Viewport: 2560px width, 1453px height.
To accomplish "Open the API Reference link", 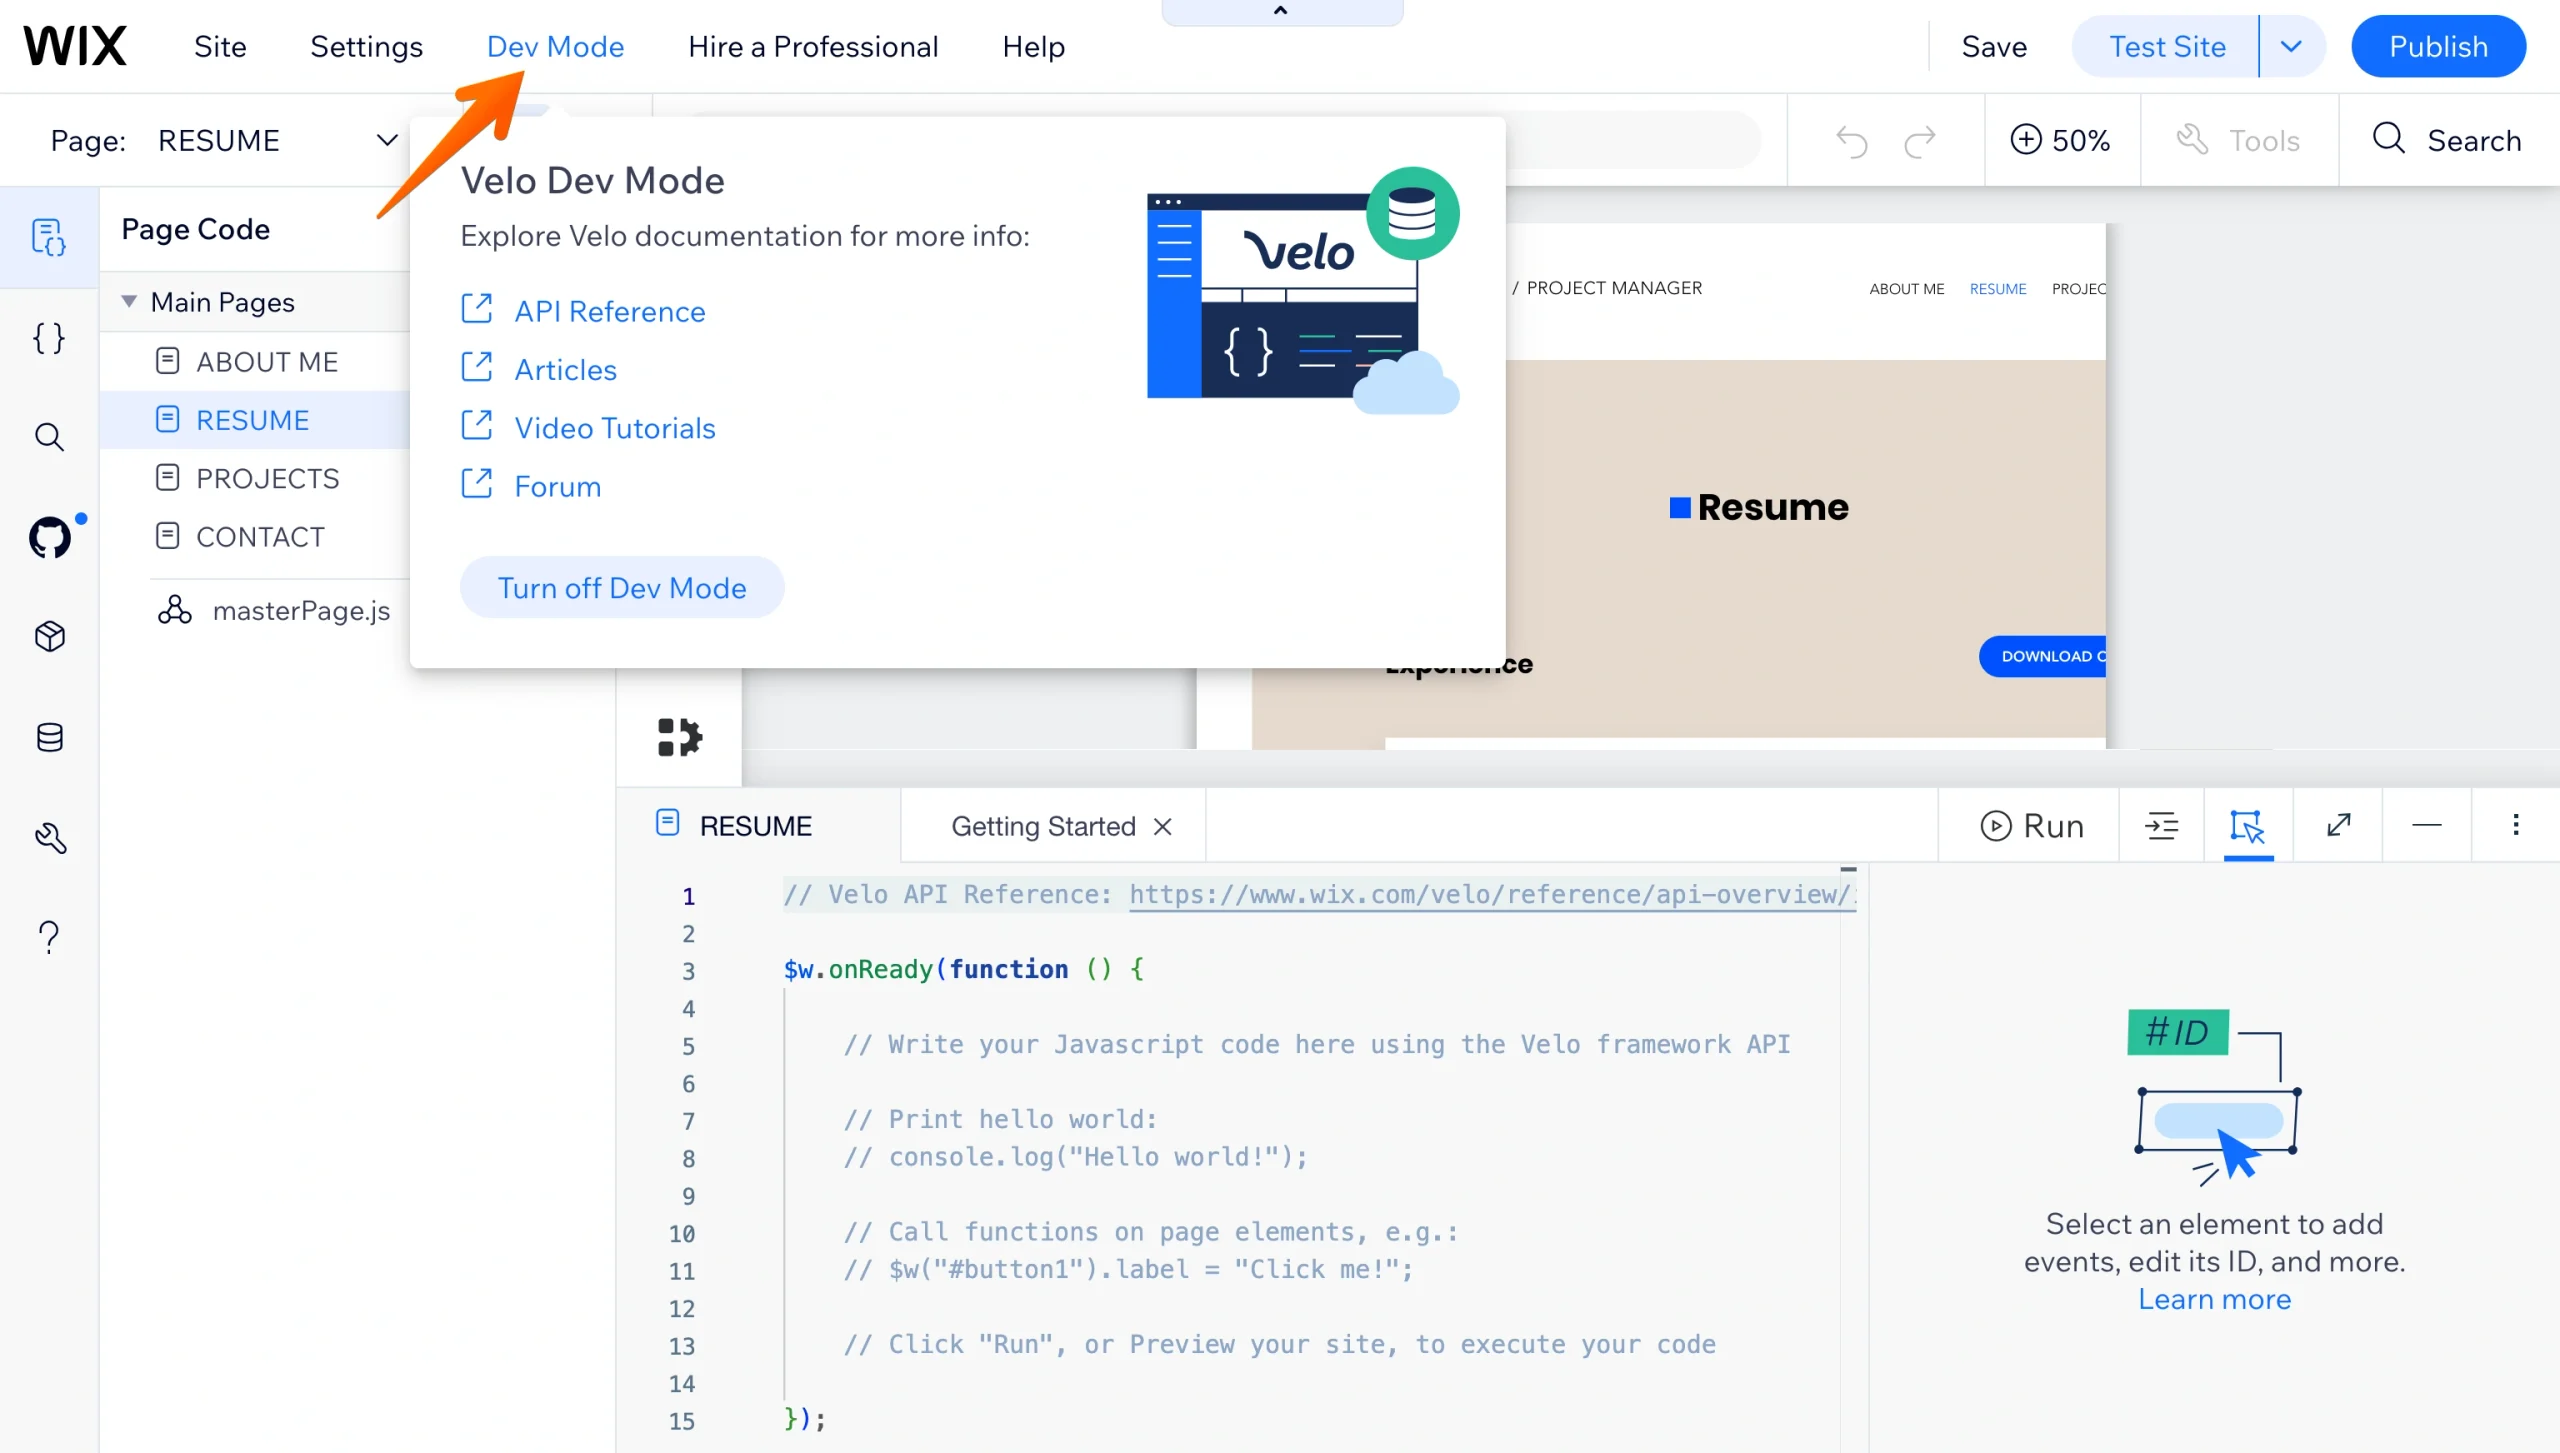I will pos(610,311).
